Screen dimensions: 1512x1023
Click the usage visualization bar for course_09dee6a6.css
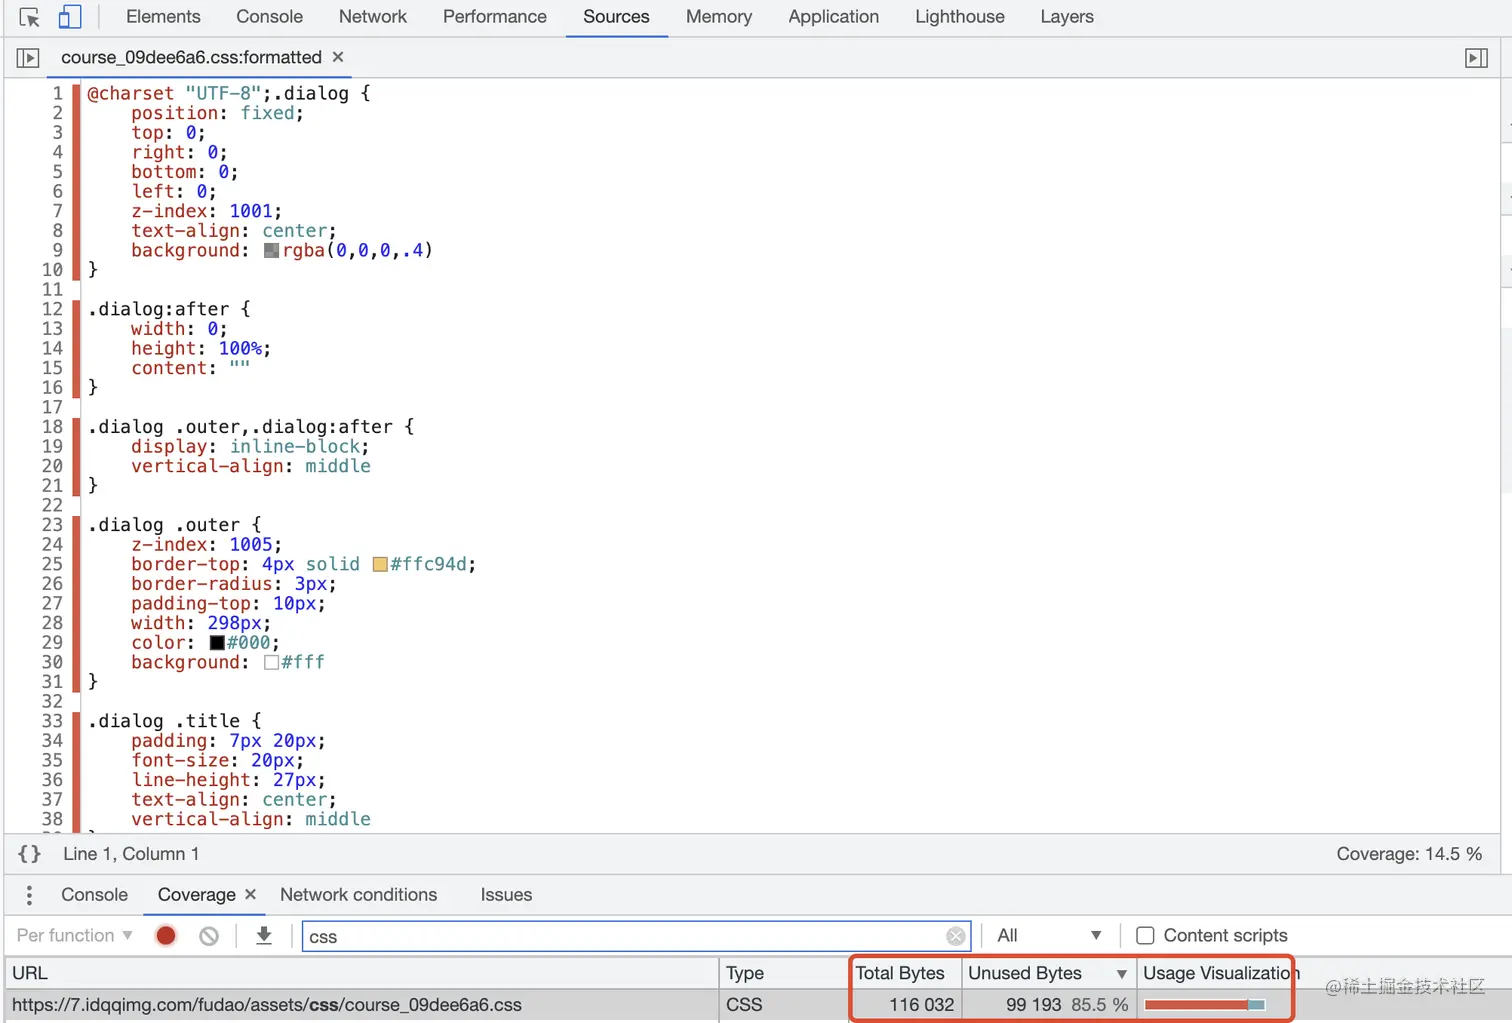point(1205,1005)
